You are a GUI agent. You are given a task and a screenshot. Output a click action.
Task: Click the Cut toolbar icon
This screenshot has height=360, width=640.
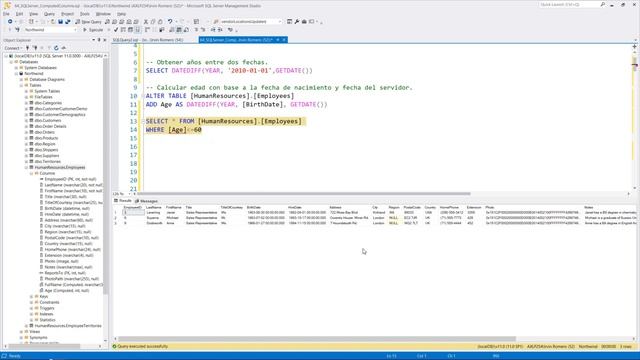pyautogui.click(x=146, y=22)
